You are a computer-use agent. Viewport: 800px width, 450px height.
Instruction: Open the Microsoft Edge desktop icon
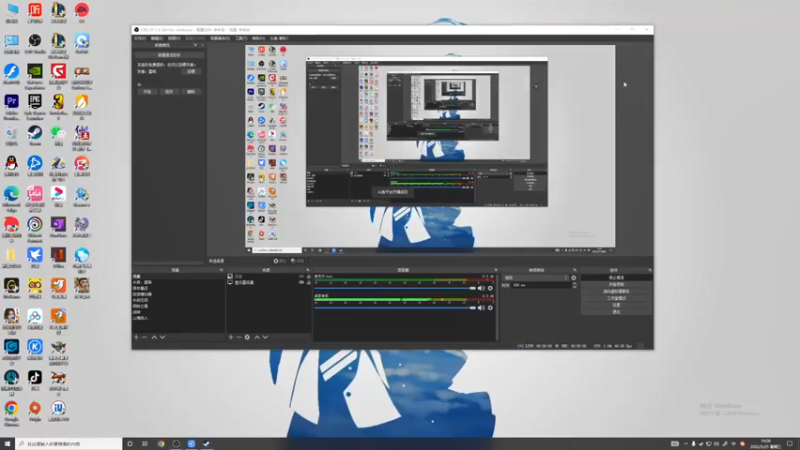(x=11, y=198)
